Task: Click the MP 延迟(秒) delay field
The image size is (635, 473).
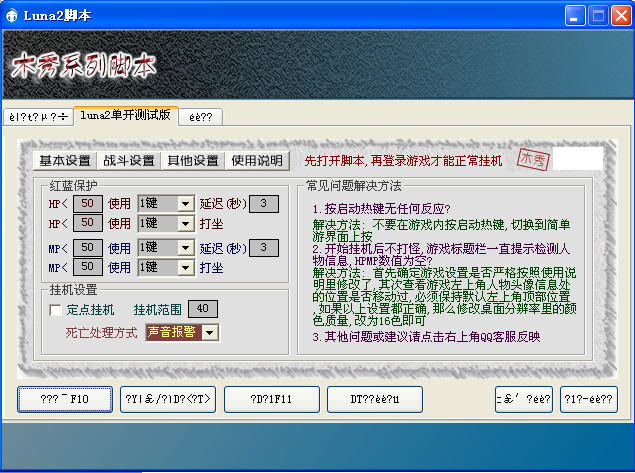Action: pos(264,247)
